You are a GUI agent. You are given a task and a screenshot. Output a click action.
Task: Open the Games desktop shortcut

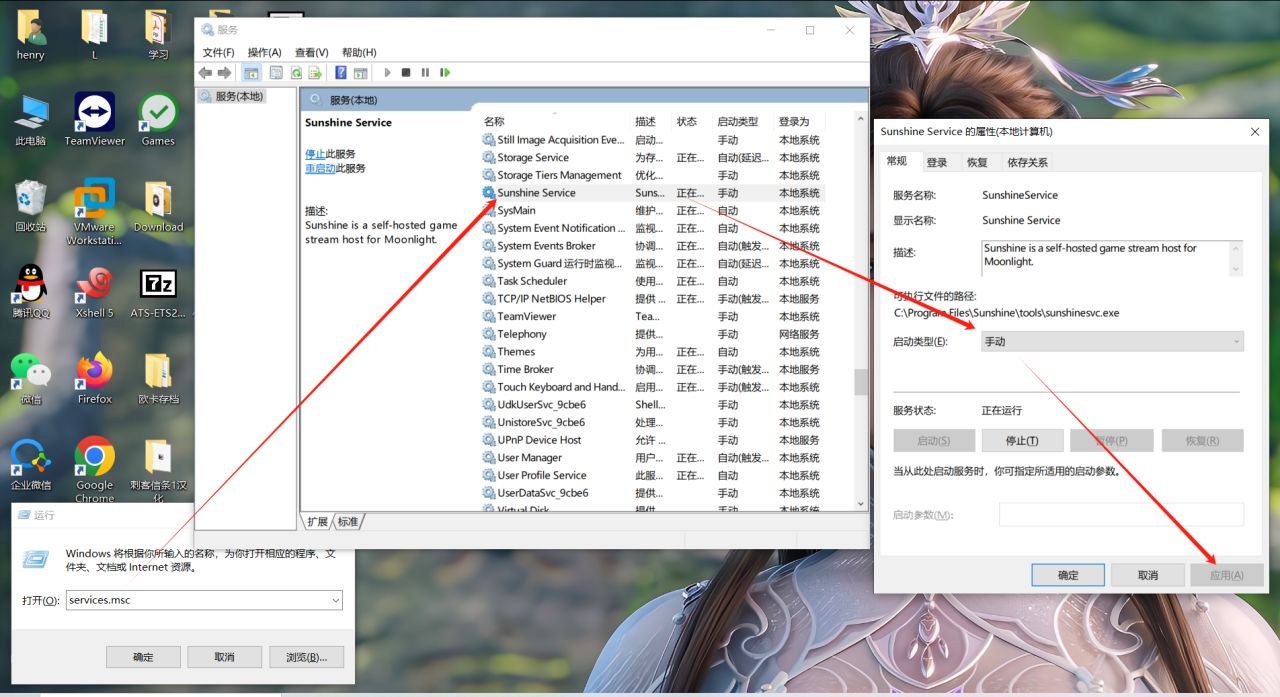[x=158, y=121]
